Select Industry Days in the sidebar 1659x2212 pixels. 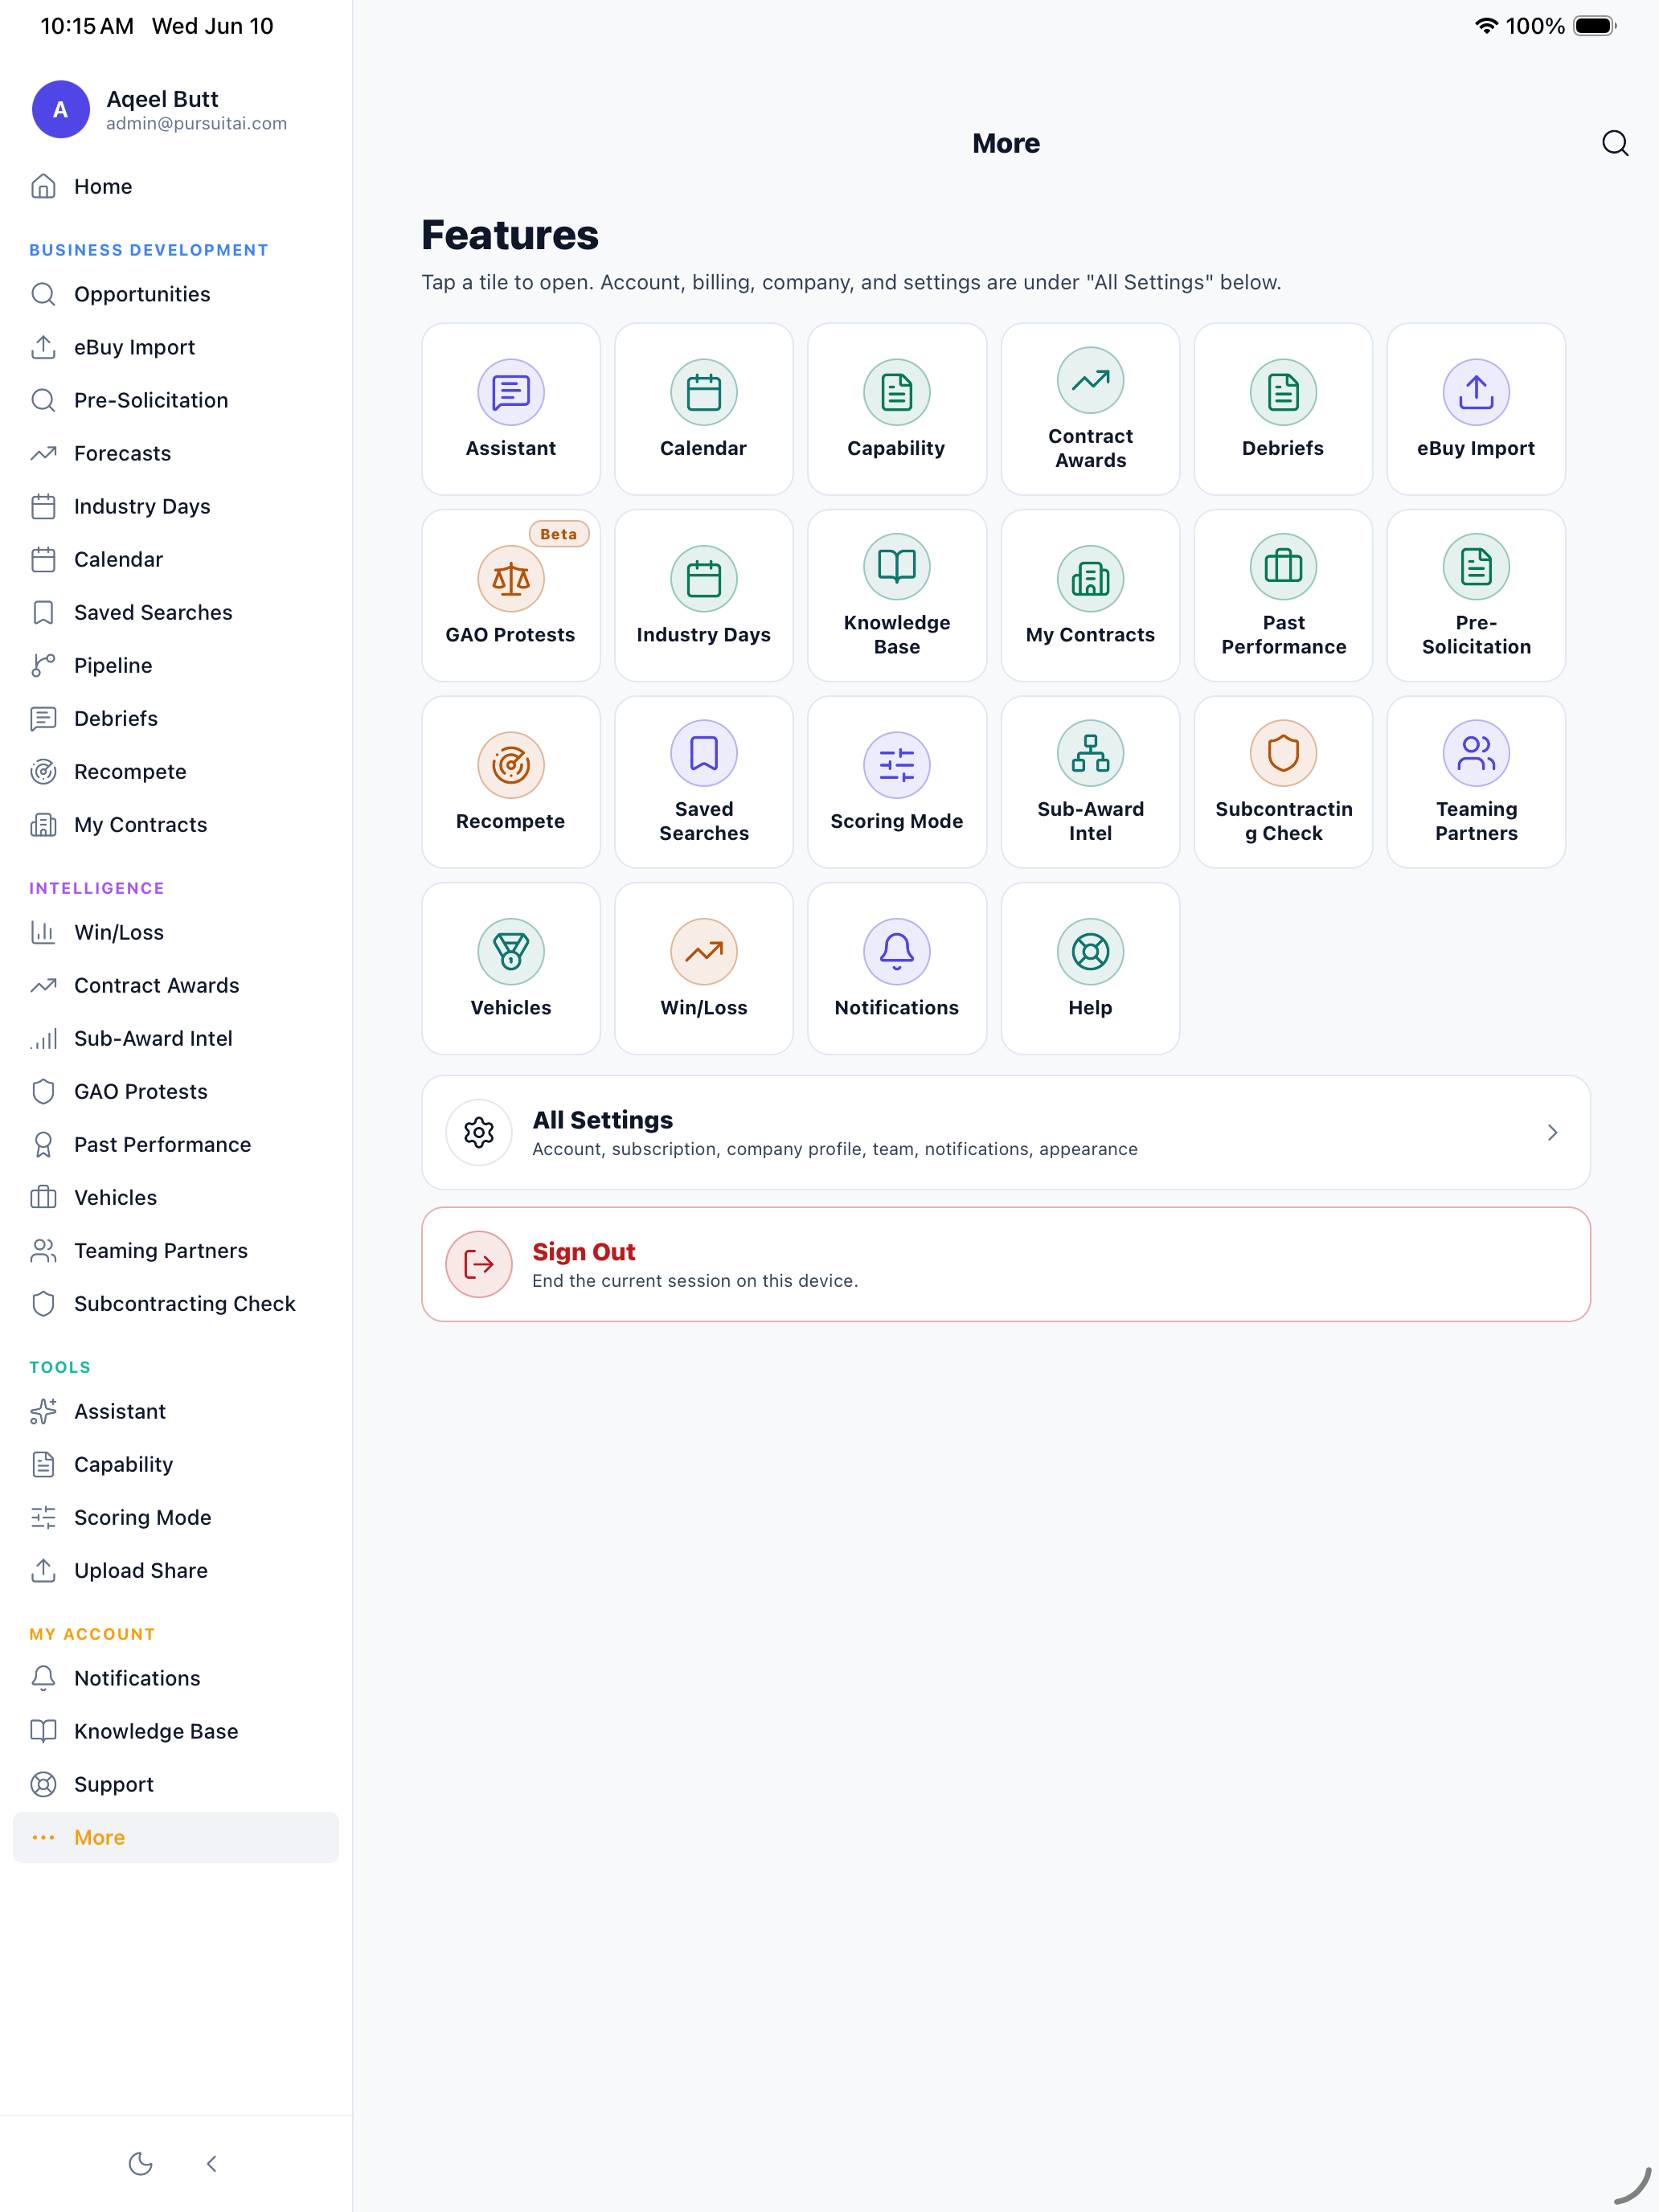175,506
